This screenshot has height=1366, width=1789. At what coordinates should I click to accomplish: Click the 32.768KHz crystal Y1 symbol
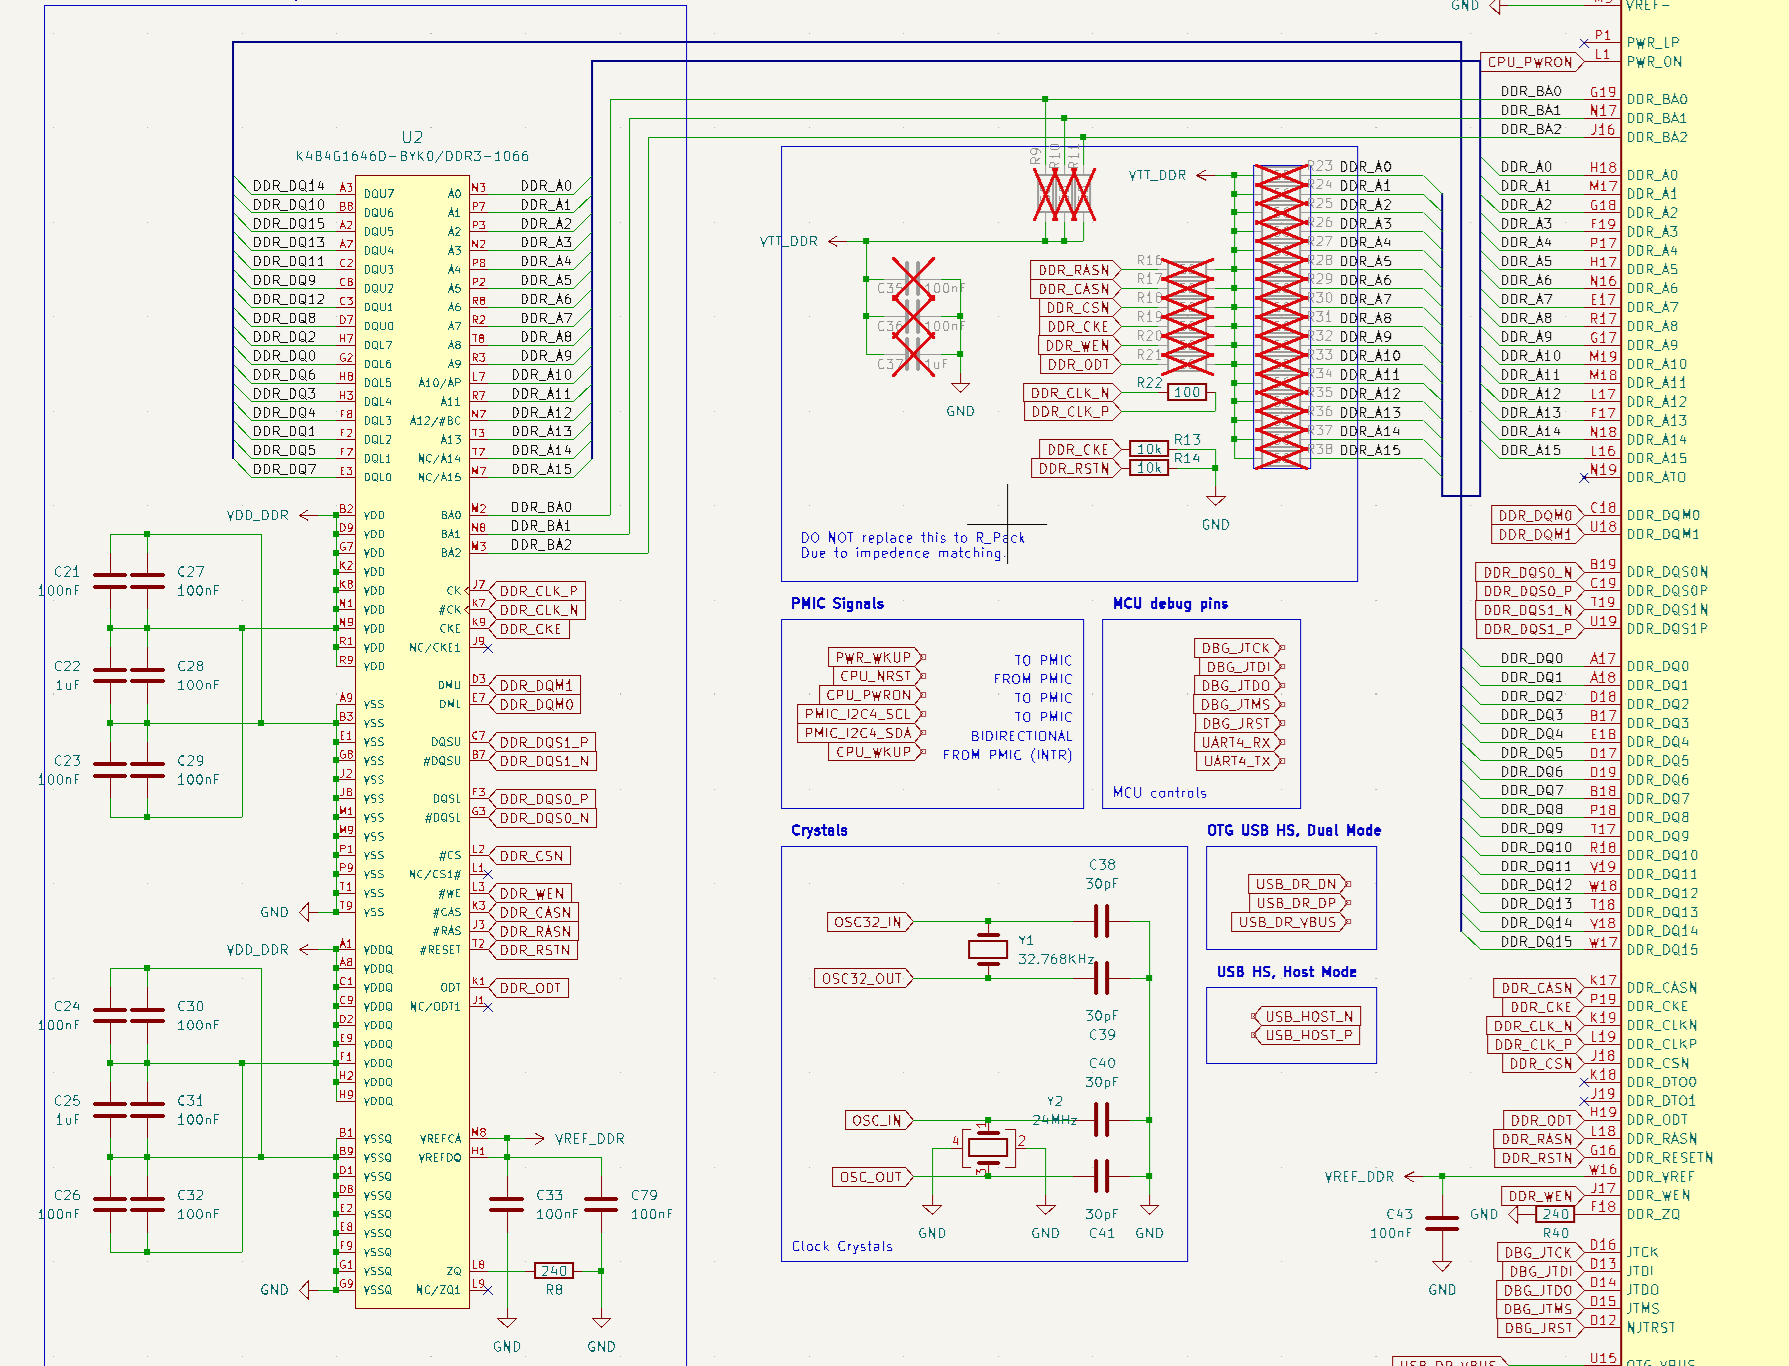[989, 951]
